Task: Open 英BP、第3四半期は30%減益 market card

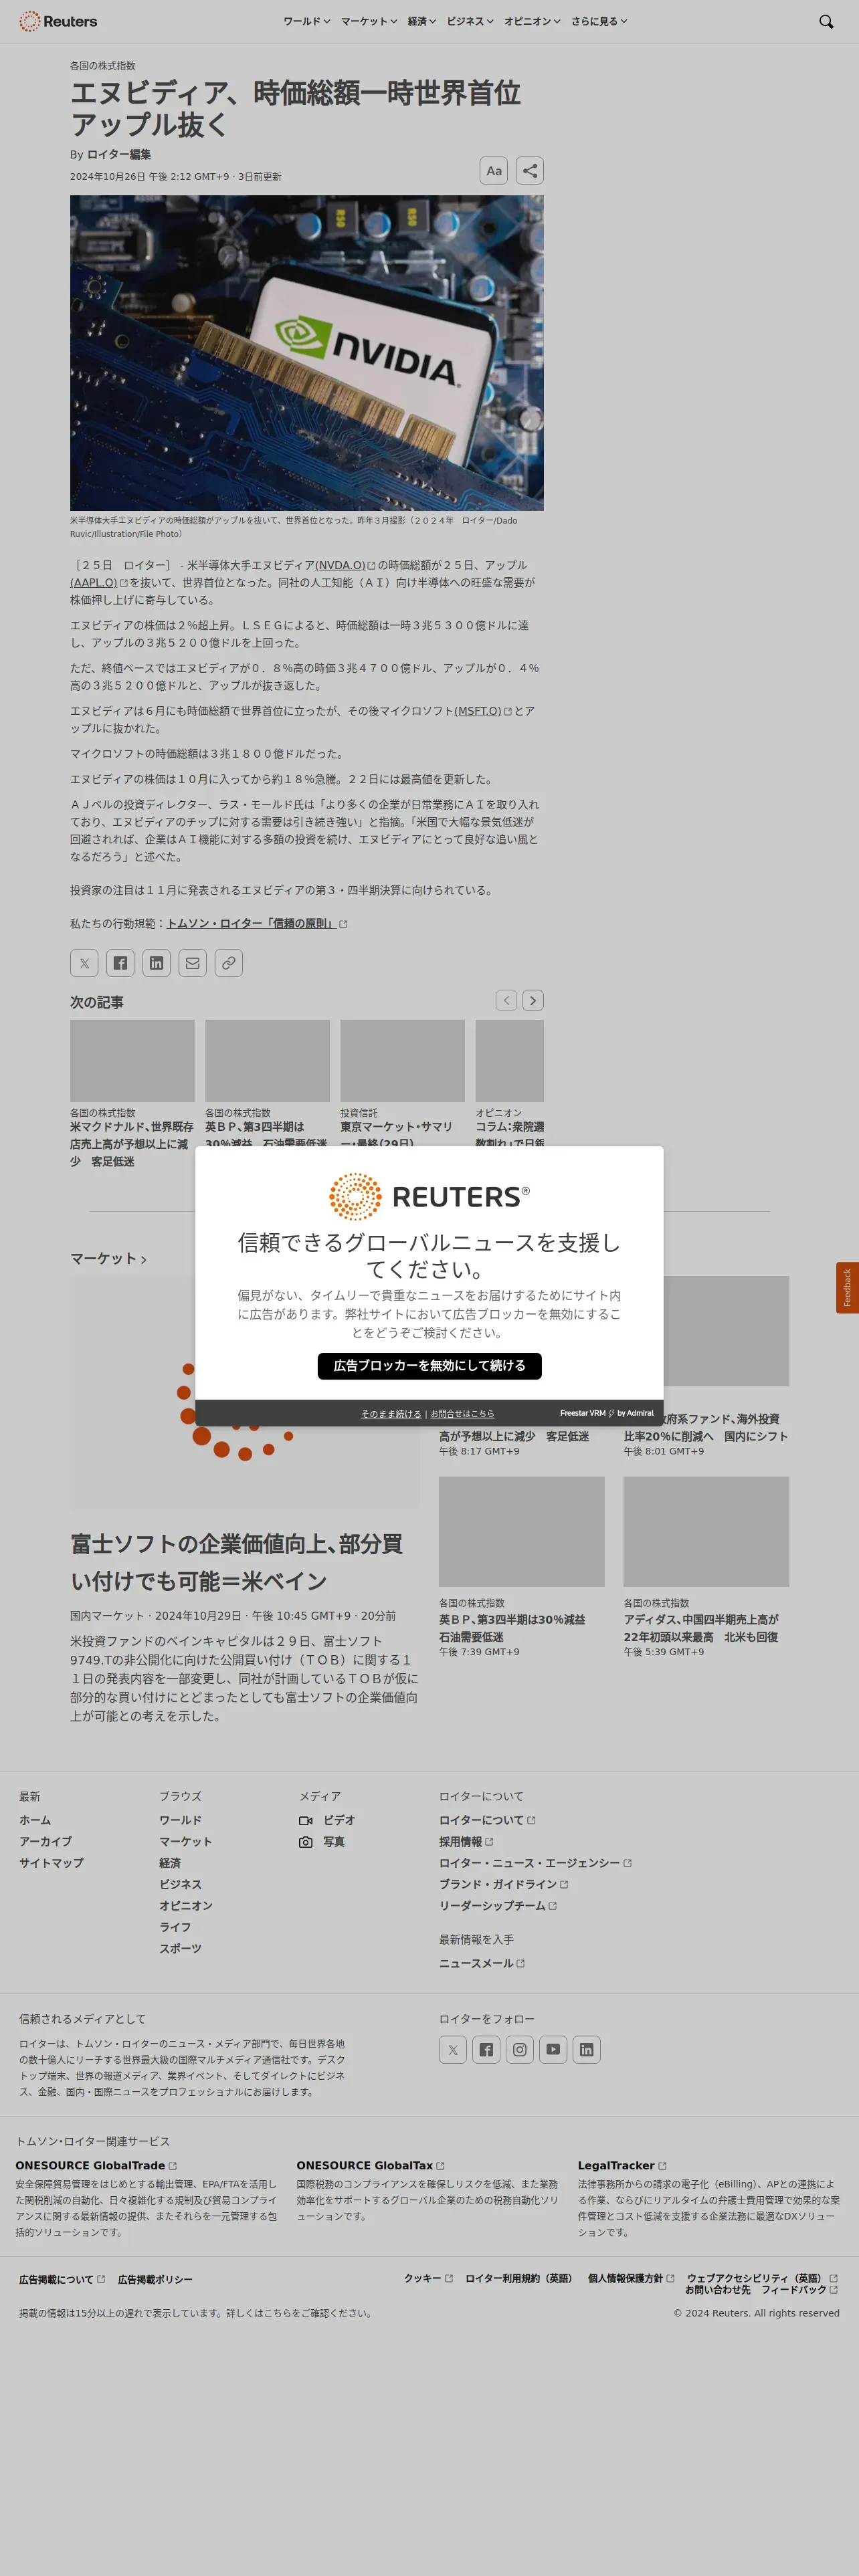Action: pos(512,1628)
